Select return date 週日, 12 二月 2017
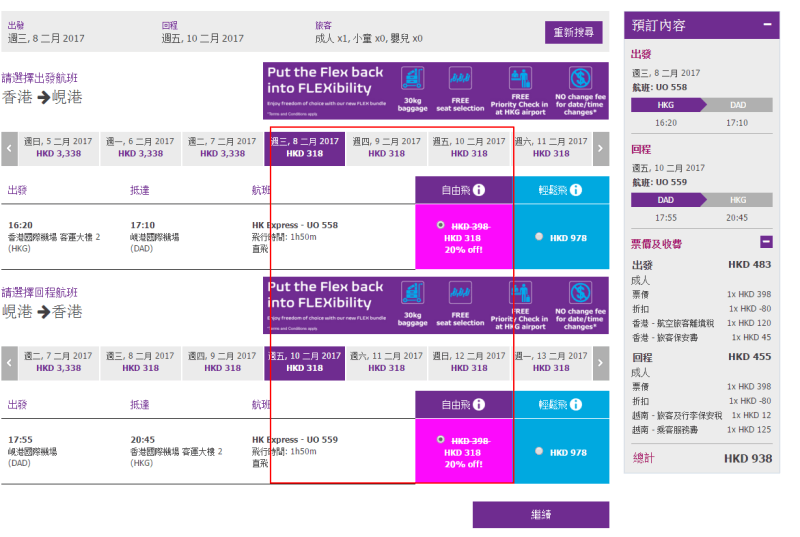Viewport: 800px width, 537px height. click(469, 363)
